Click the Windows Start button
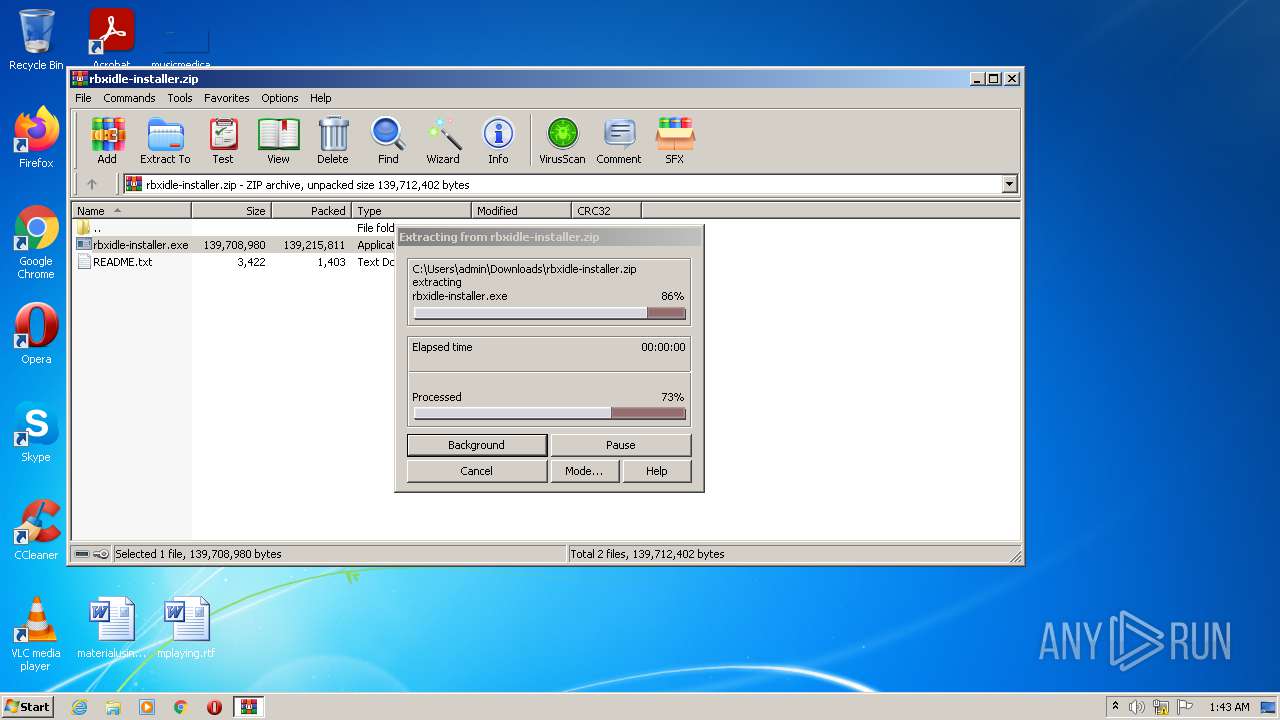1280x720 pixels. pyautogui.click(x=28, y=707)
